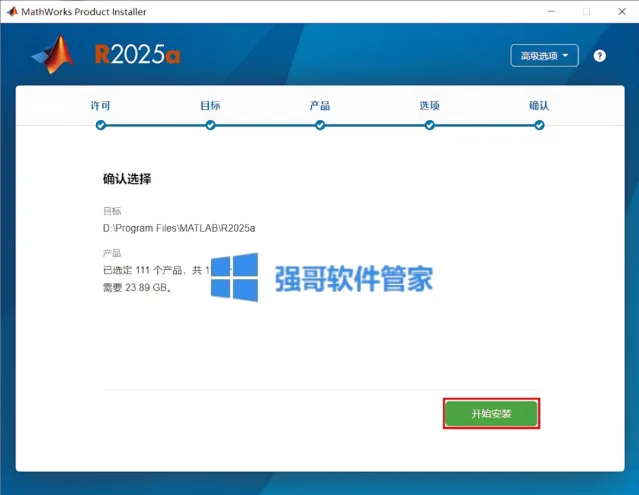Go to the 选项 step label
The width and height of the screenshot is (639, 495).
(430, 106)
